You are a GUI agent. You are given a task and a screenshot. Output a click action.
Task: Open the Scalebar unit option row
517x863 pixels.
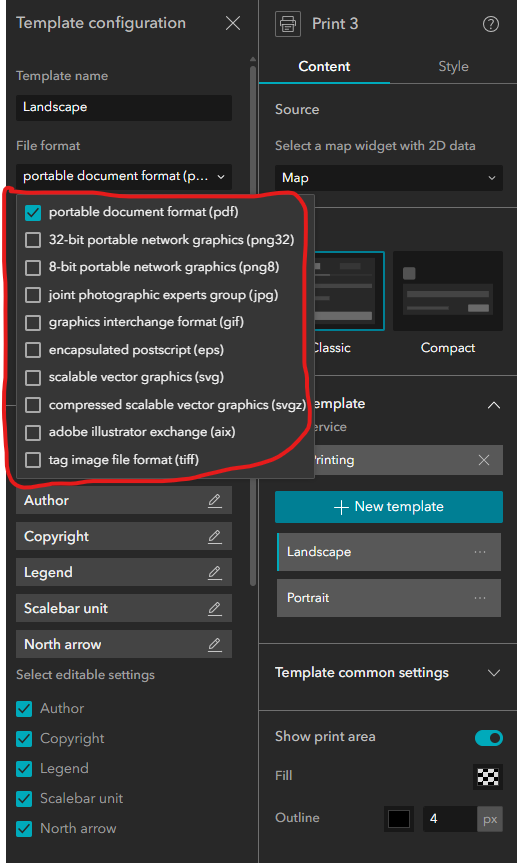(124, 608)
